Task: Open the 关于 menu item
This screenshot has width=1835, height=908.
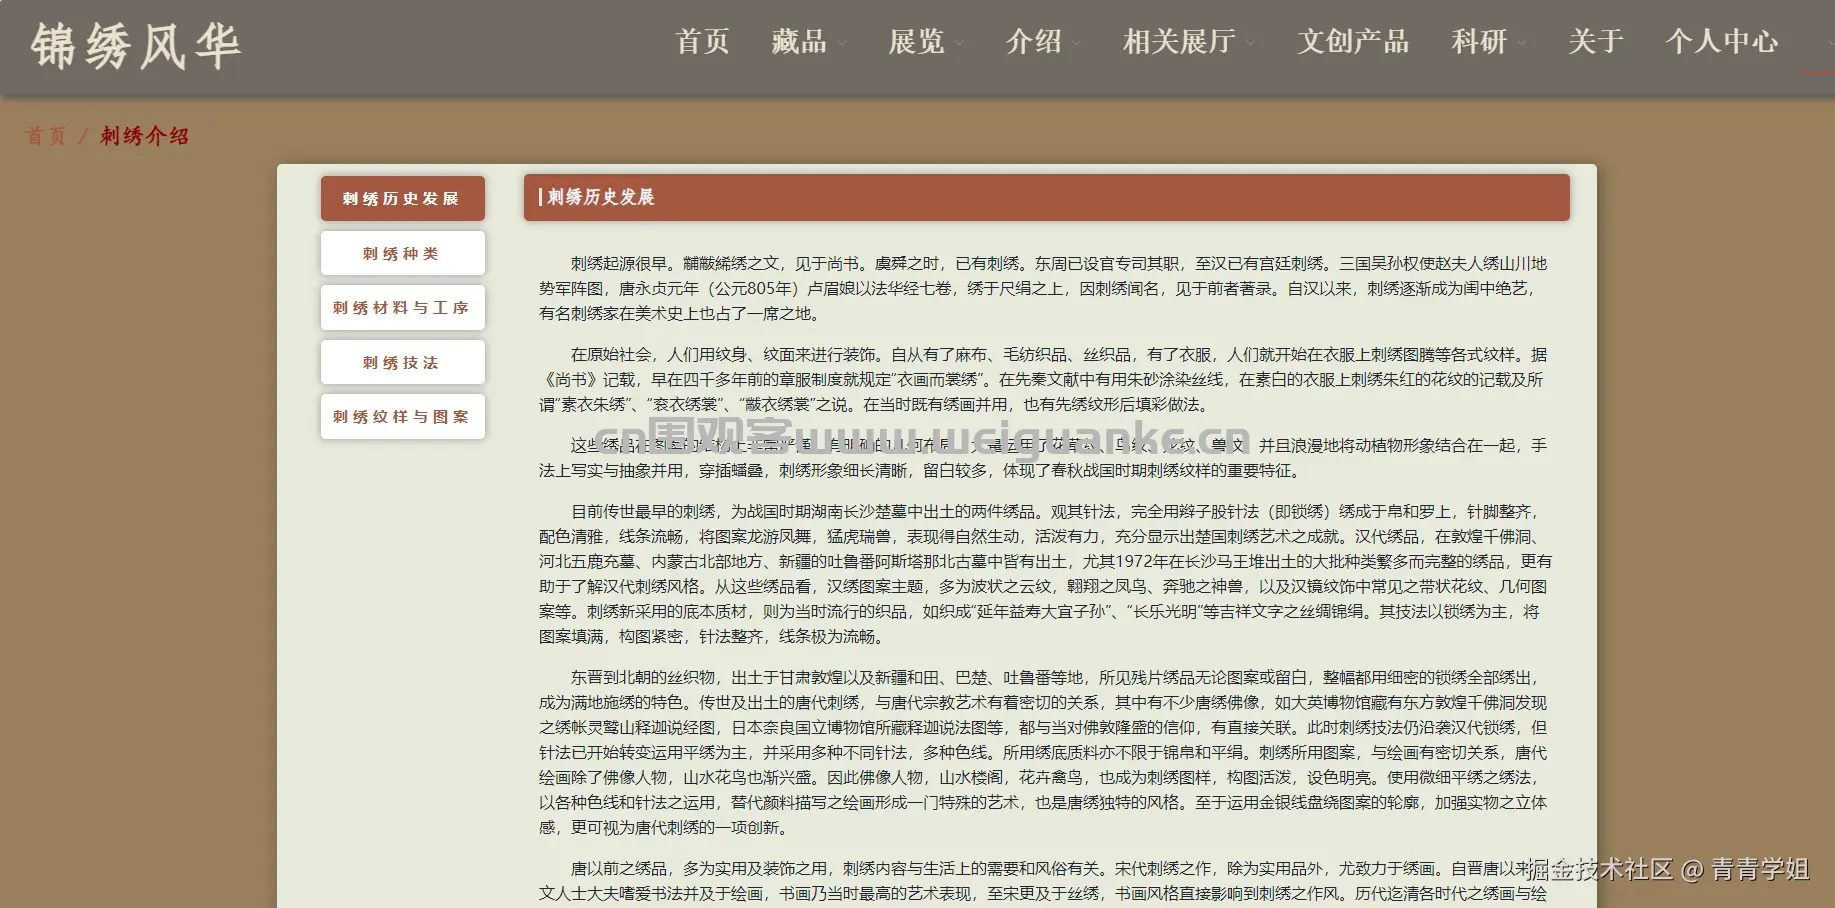Action: coord(1596,41)
